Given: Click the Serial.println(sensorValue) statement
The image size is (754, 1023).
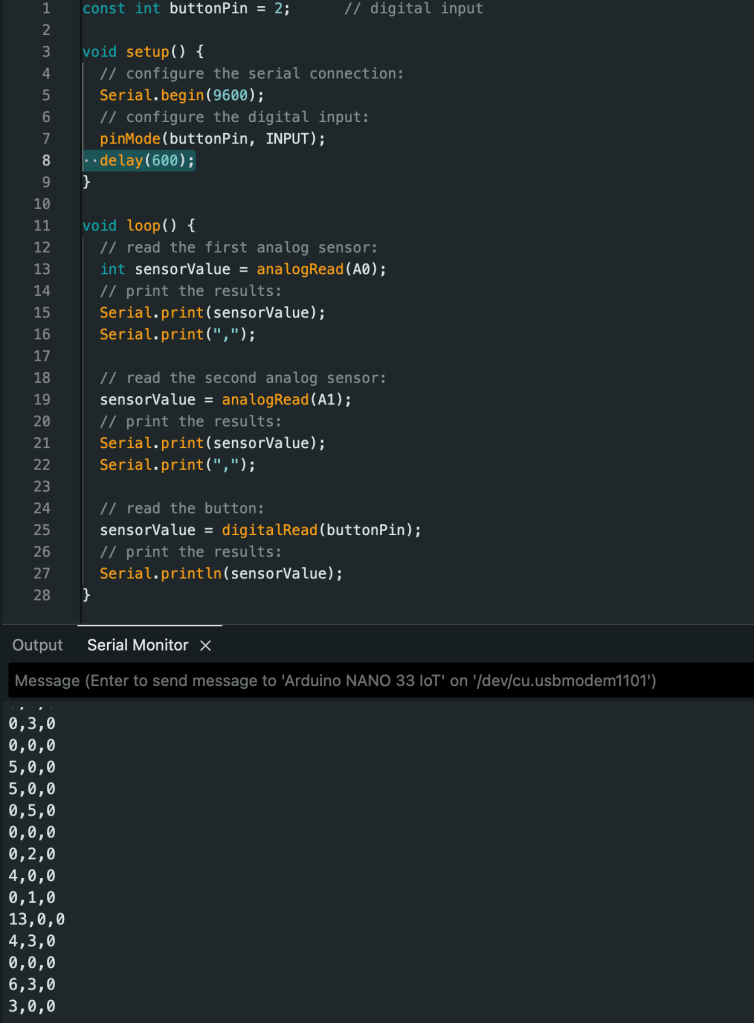Looking at the screenshot, I should pyautogui.click(x=221, y=573).
